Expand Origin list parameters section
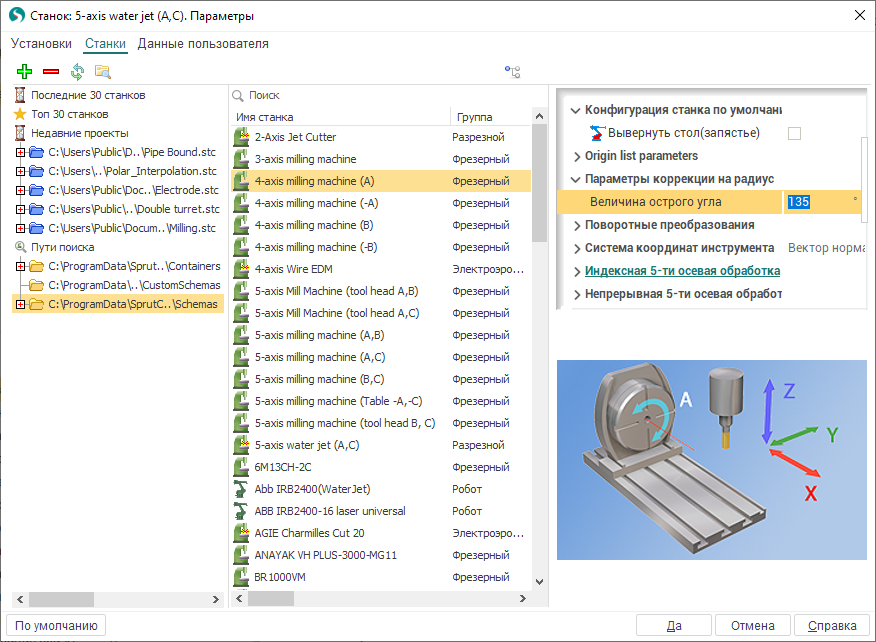Image resolution: width=876 pixels, height=642 pixels. tap(576, 156)
